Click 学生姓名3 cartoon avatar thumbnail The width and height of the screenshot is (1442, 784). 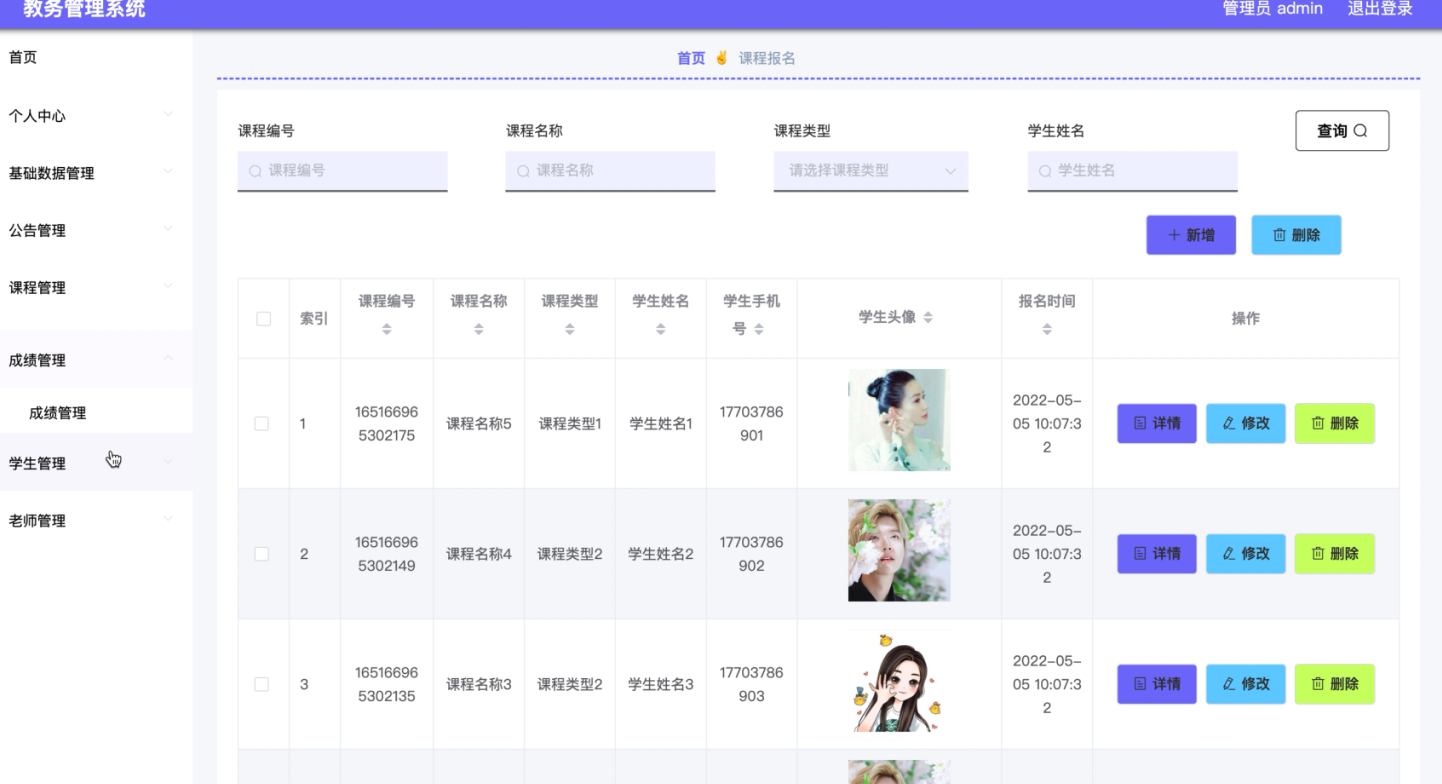899,680
